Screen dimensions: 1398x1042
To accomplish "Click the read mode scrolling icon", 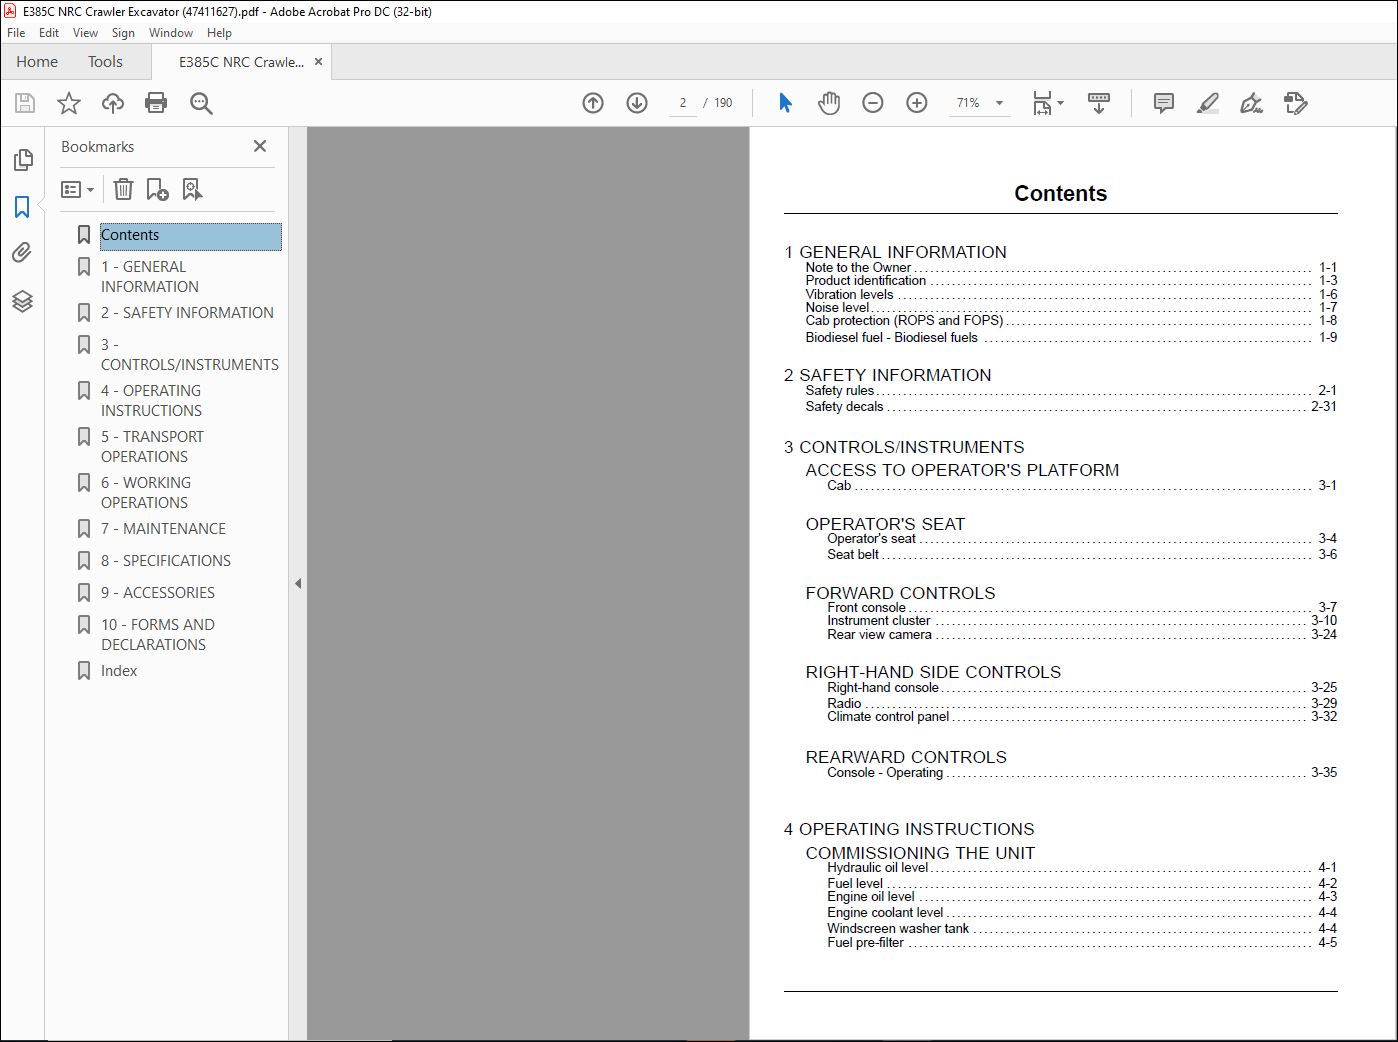I will [x=1099, y=103].
